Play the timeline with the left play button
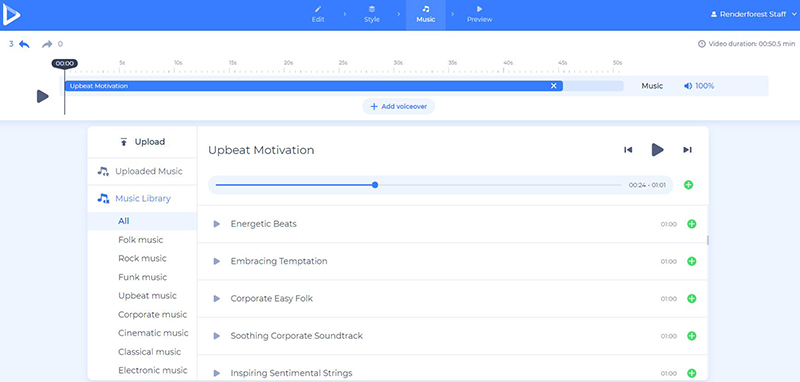Image resolution: width=800 pixels, height=382 pixels. [42, 96]
